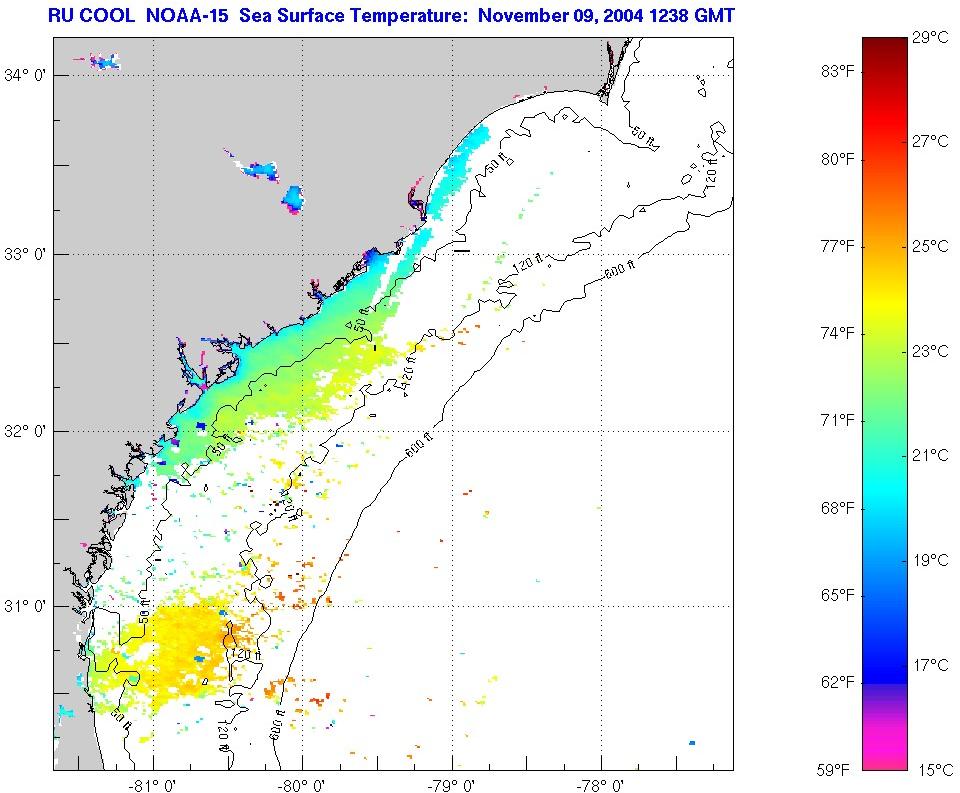Image resolution: width=960 pixels, height=793 pixels.
Task: Pick the 23°C colorbar label
Action: (930, 351)
